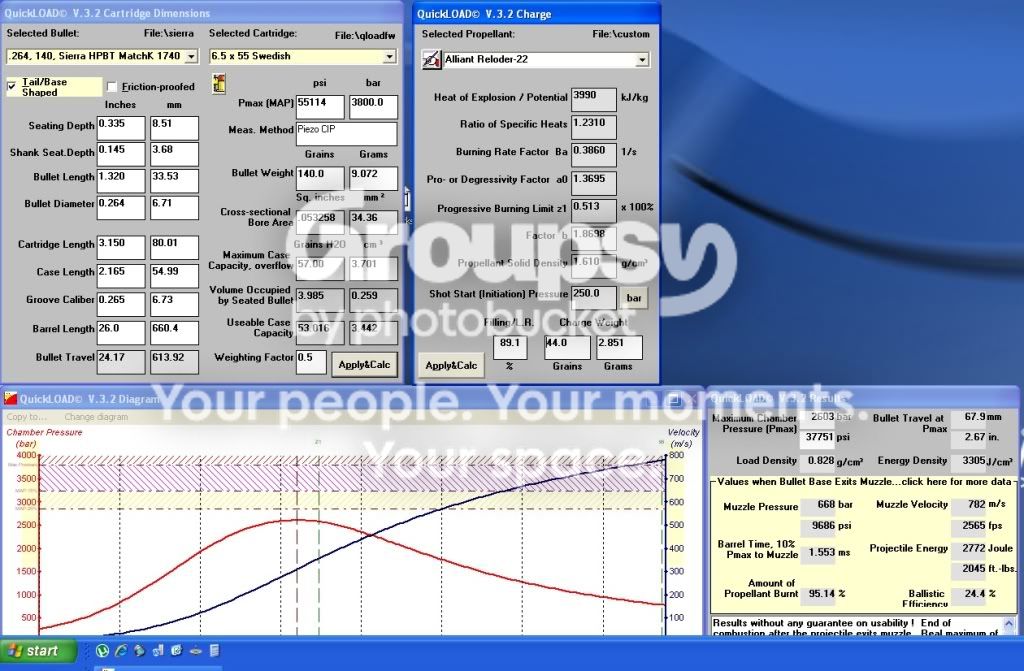This screenshot has height=671, width=1024.
Task: Click Copy to... in Diagram window menu
Action: click(27, 417)
